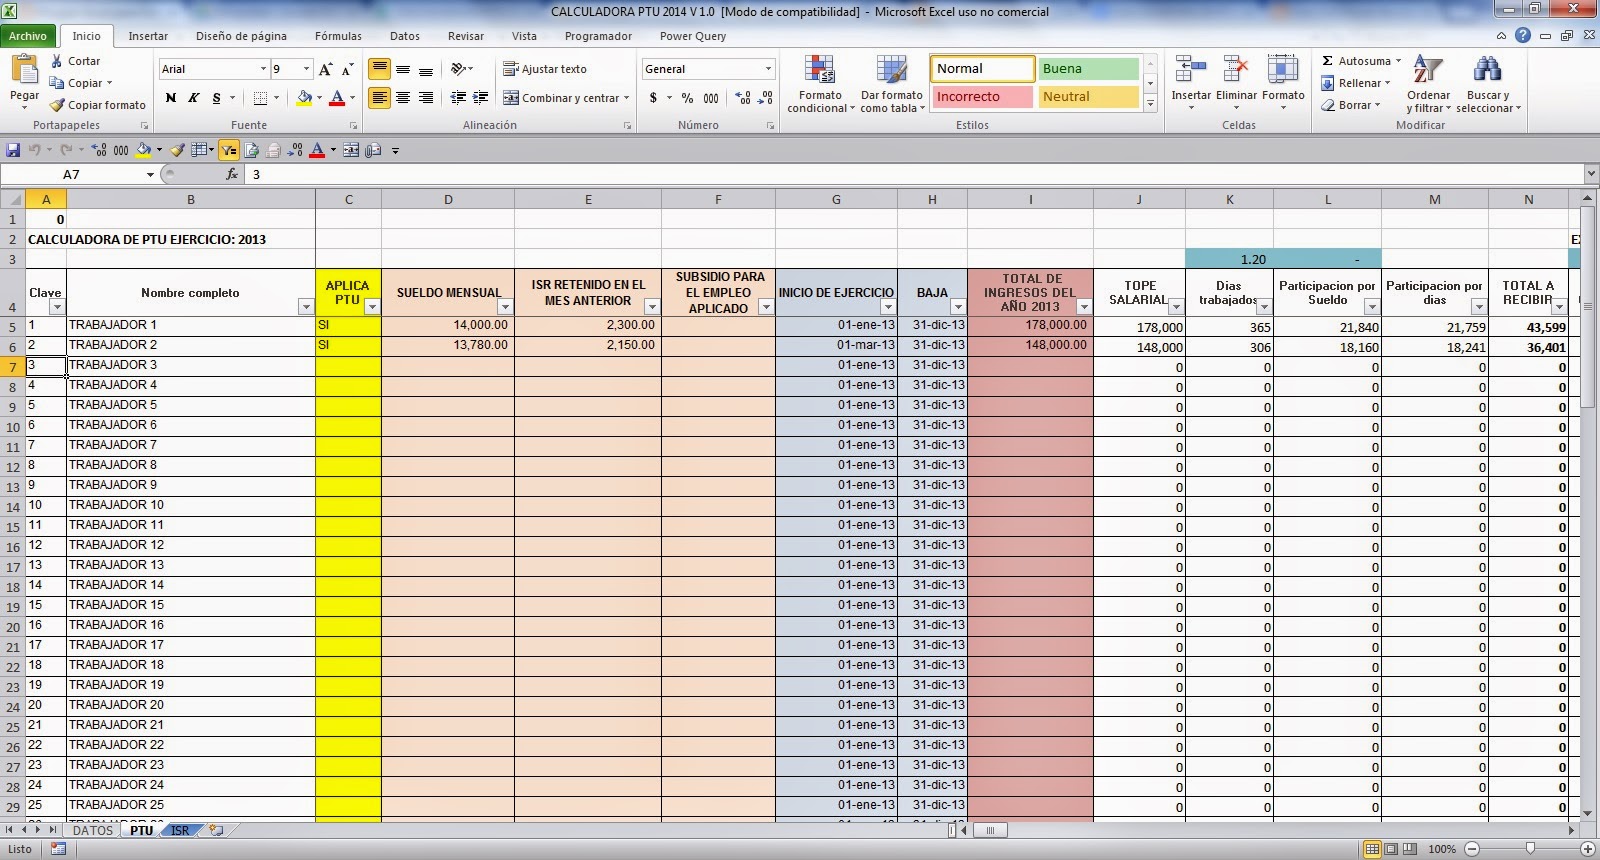Click the macro record icon in status bar
Image resolution: width=1600 pixels, height=860 pixels.
(58, 849)
